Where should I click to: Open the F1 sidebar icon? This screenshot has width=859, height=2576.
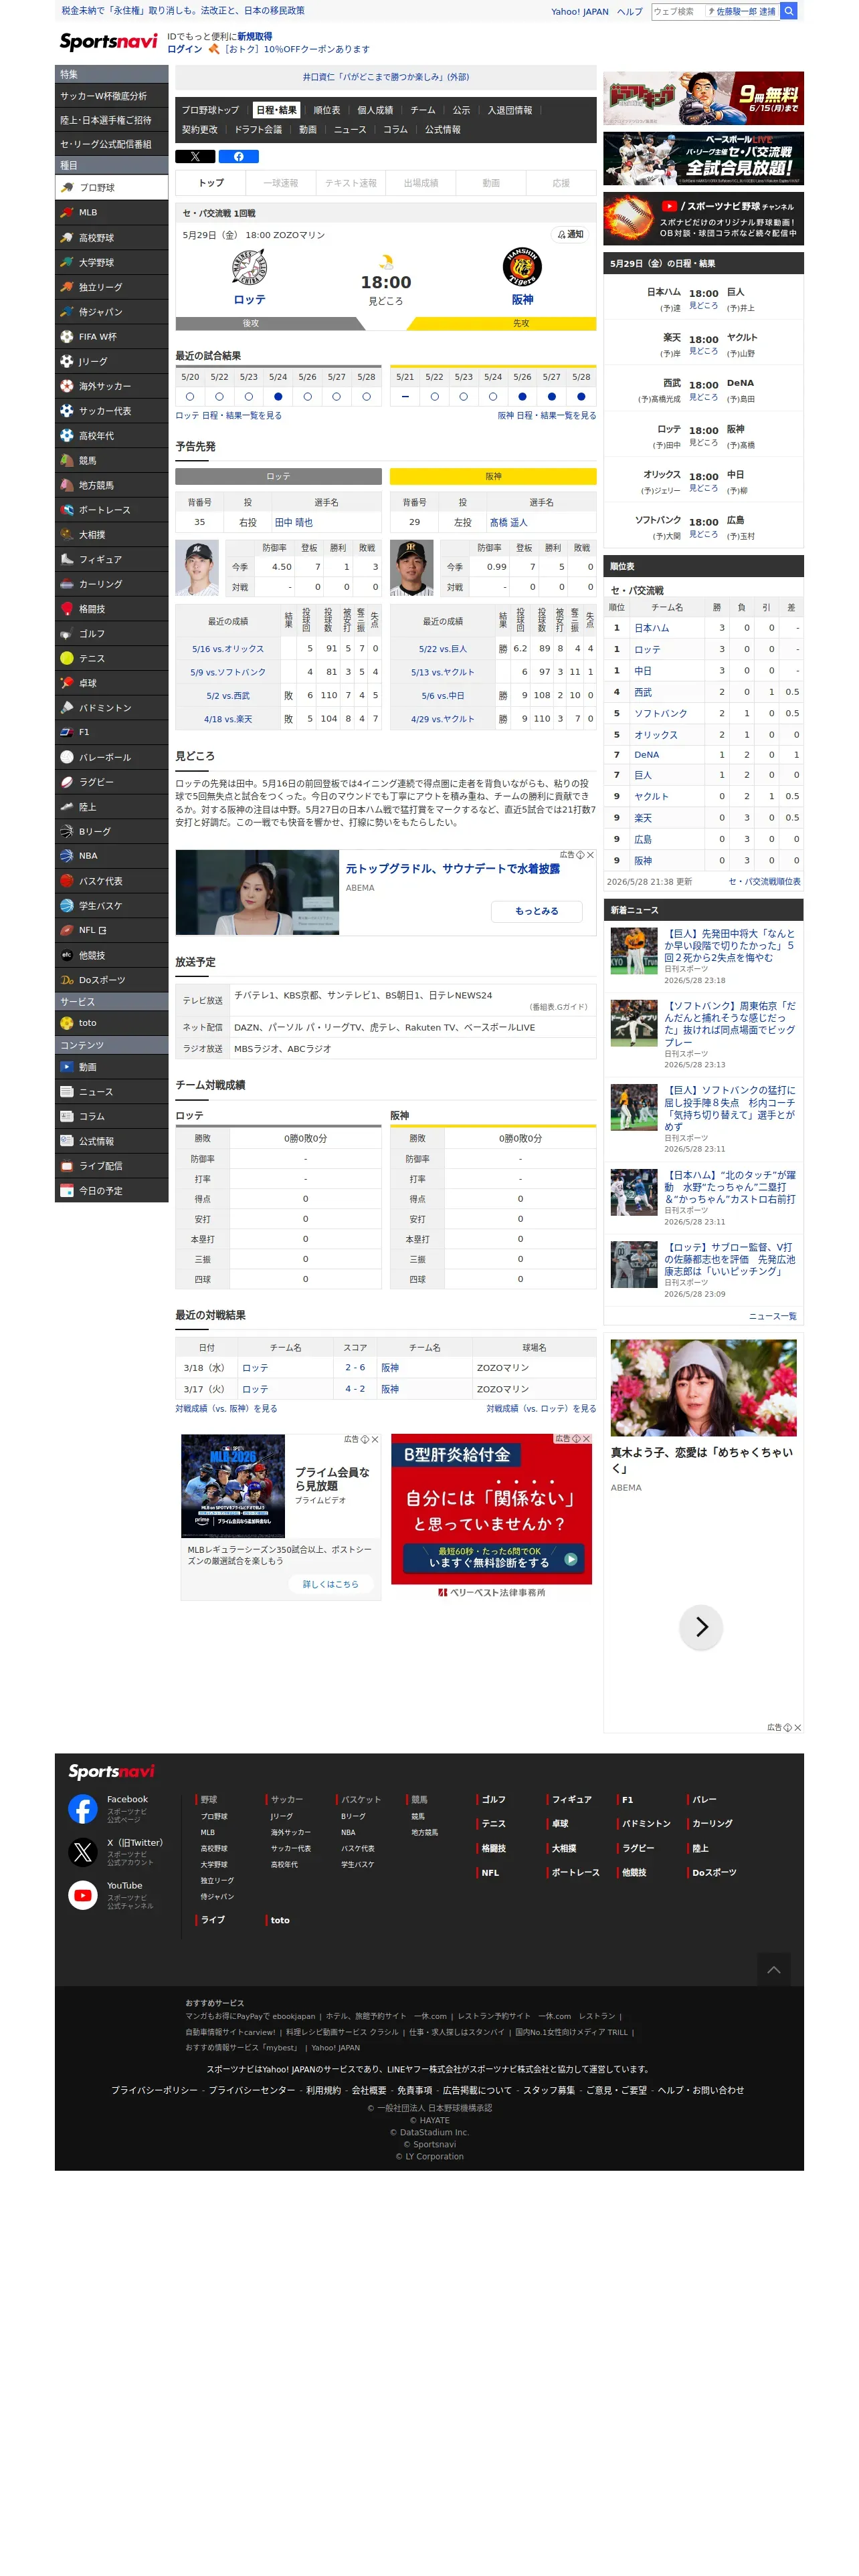[x=67, y=732]
